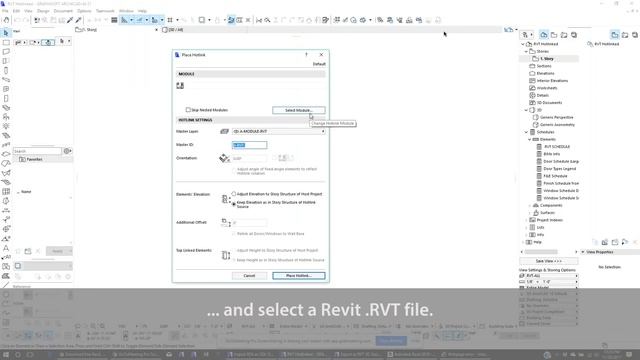
Task: Open the Design menu
Action: 43,11
